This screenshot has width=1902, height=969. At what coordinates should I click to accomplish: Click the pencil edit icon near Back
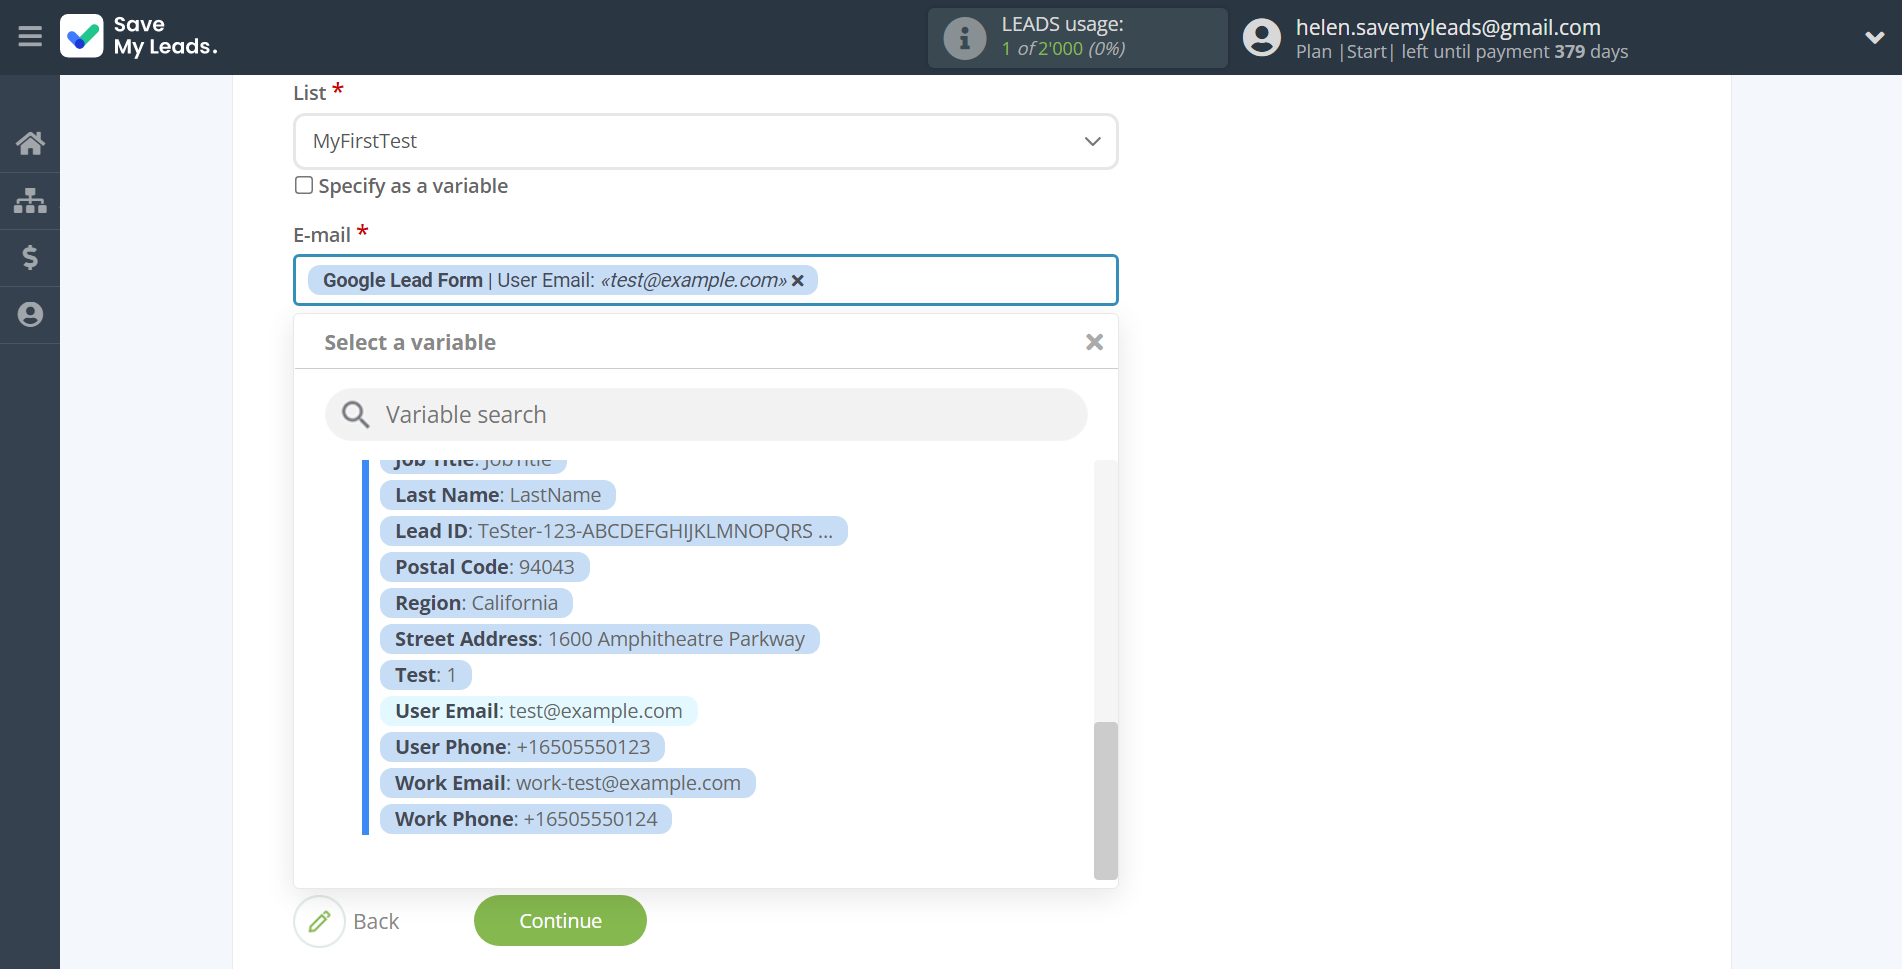319,921
